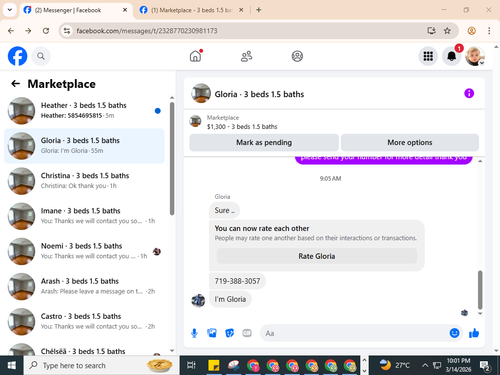Click Mark as pending button

(264, 143)
